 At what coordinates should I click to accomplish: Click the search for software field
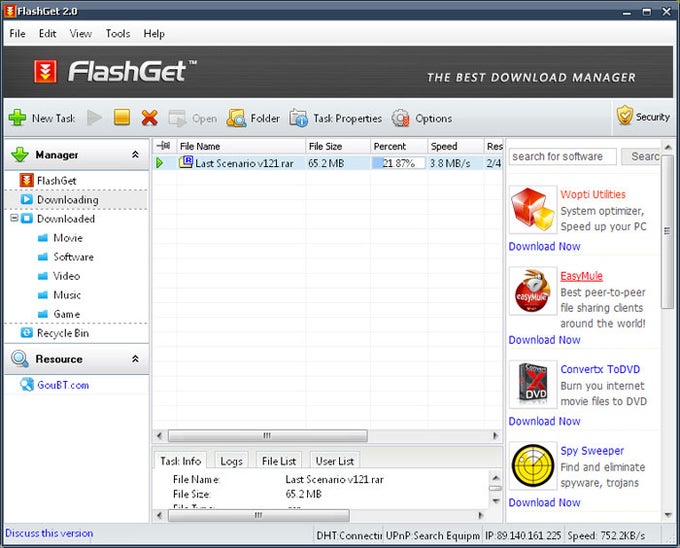click(562, 157)
